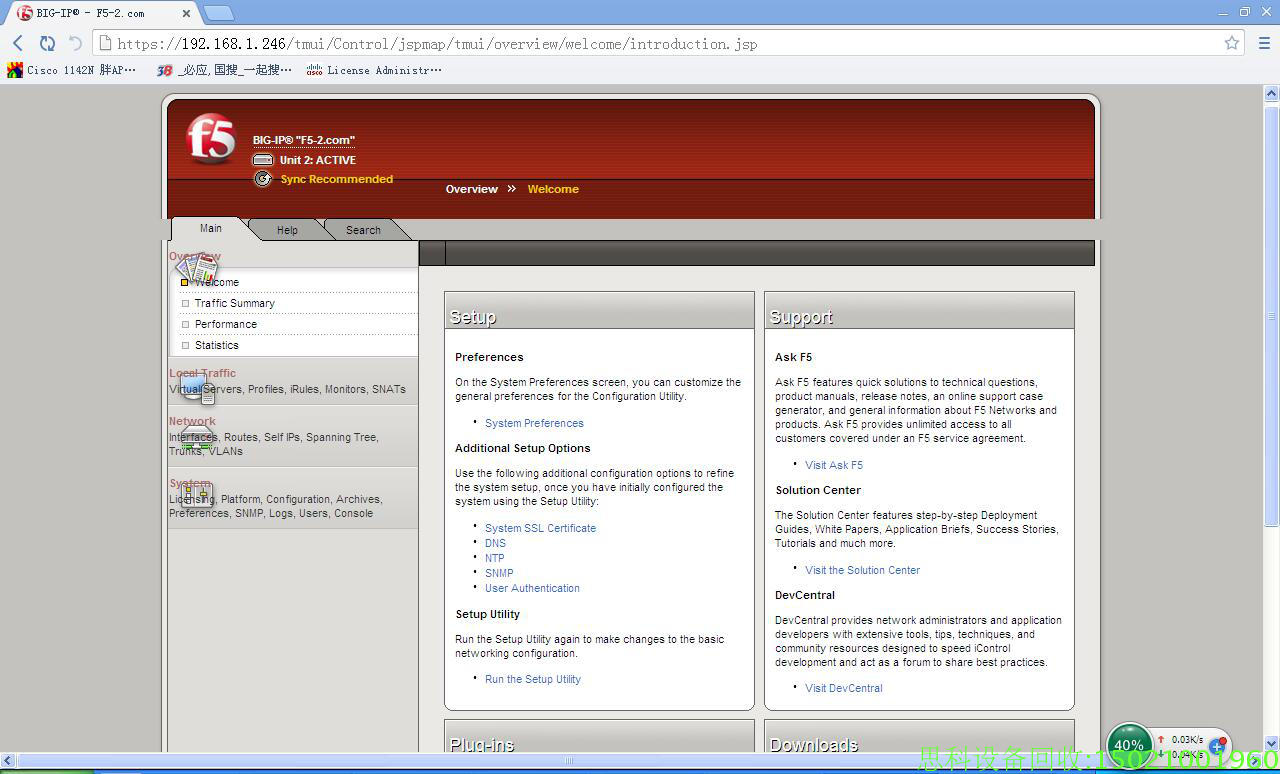
Task: Click the Plug-ins panel heading
Action: [482, 744]
